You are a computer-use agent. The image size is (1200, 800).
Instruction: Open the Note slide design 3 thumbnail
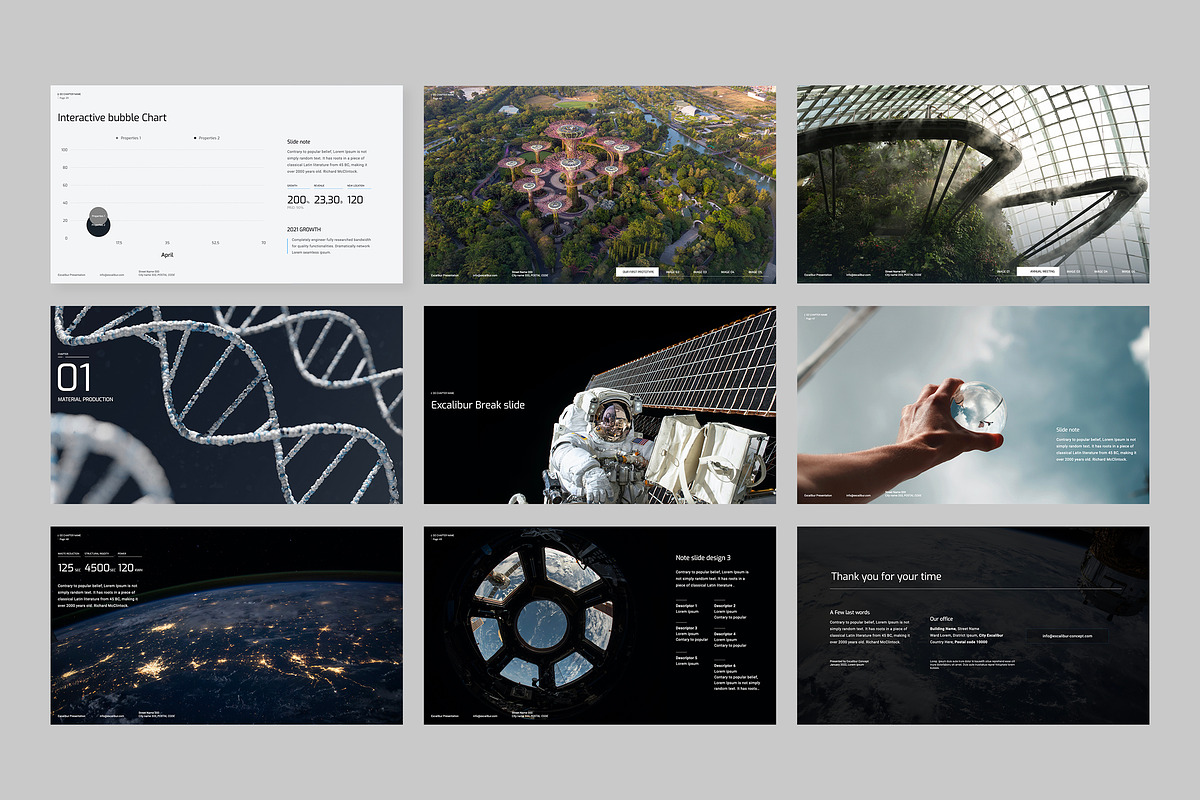point(600,625)
